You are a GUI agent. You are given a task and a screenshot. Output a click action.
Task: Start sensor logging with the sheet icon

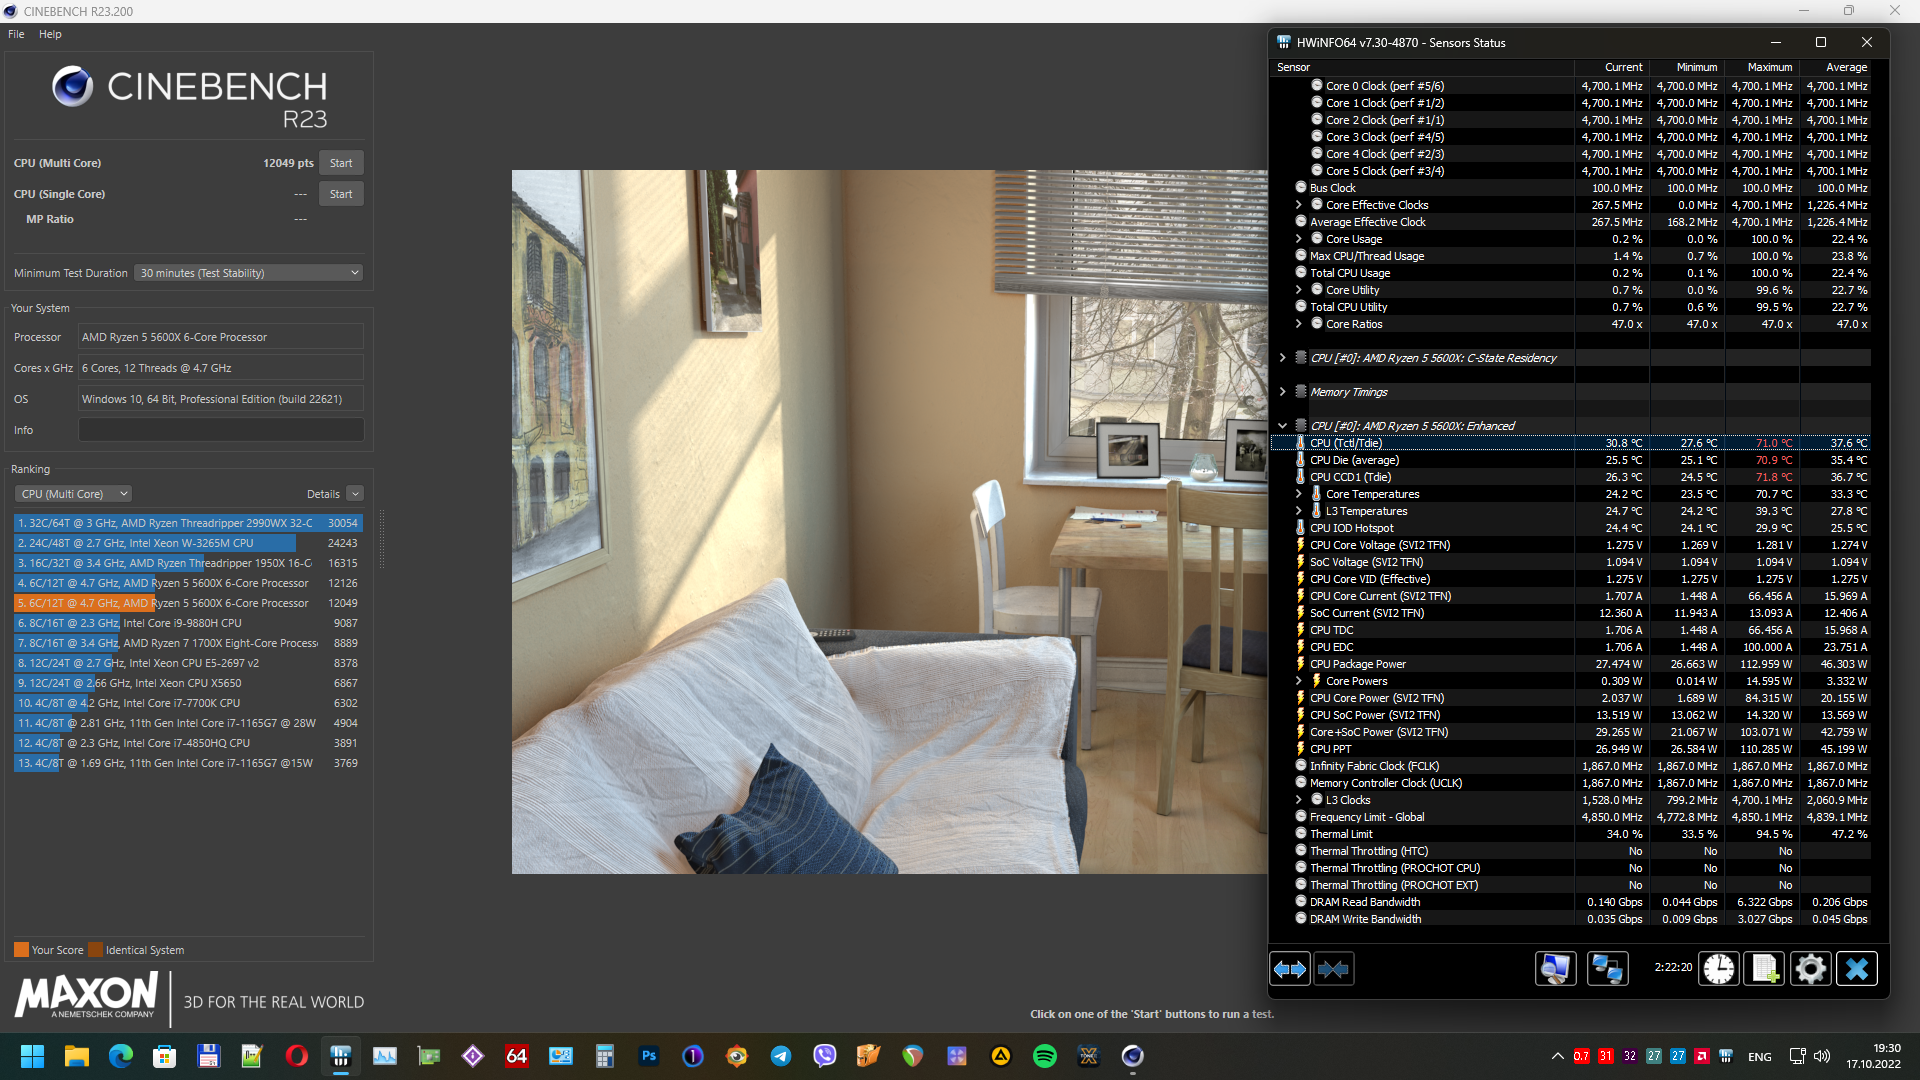pos(1764,969)
